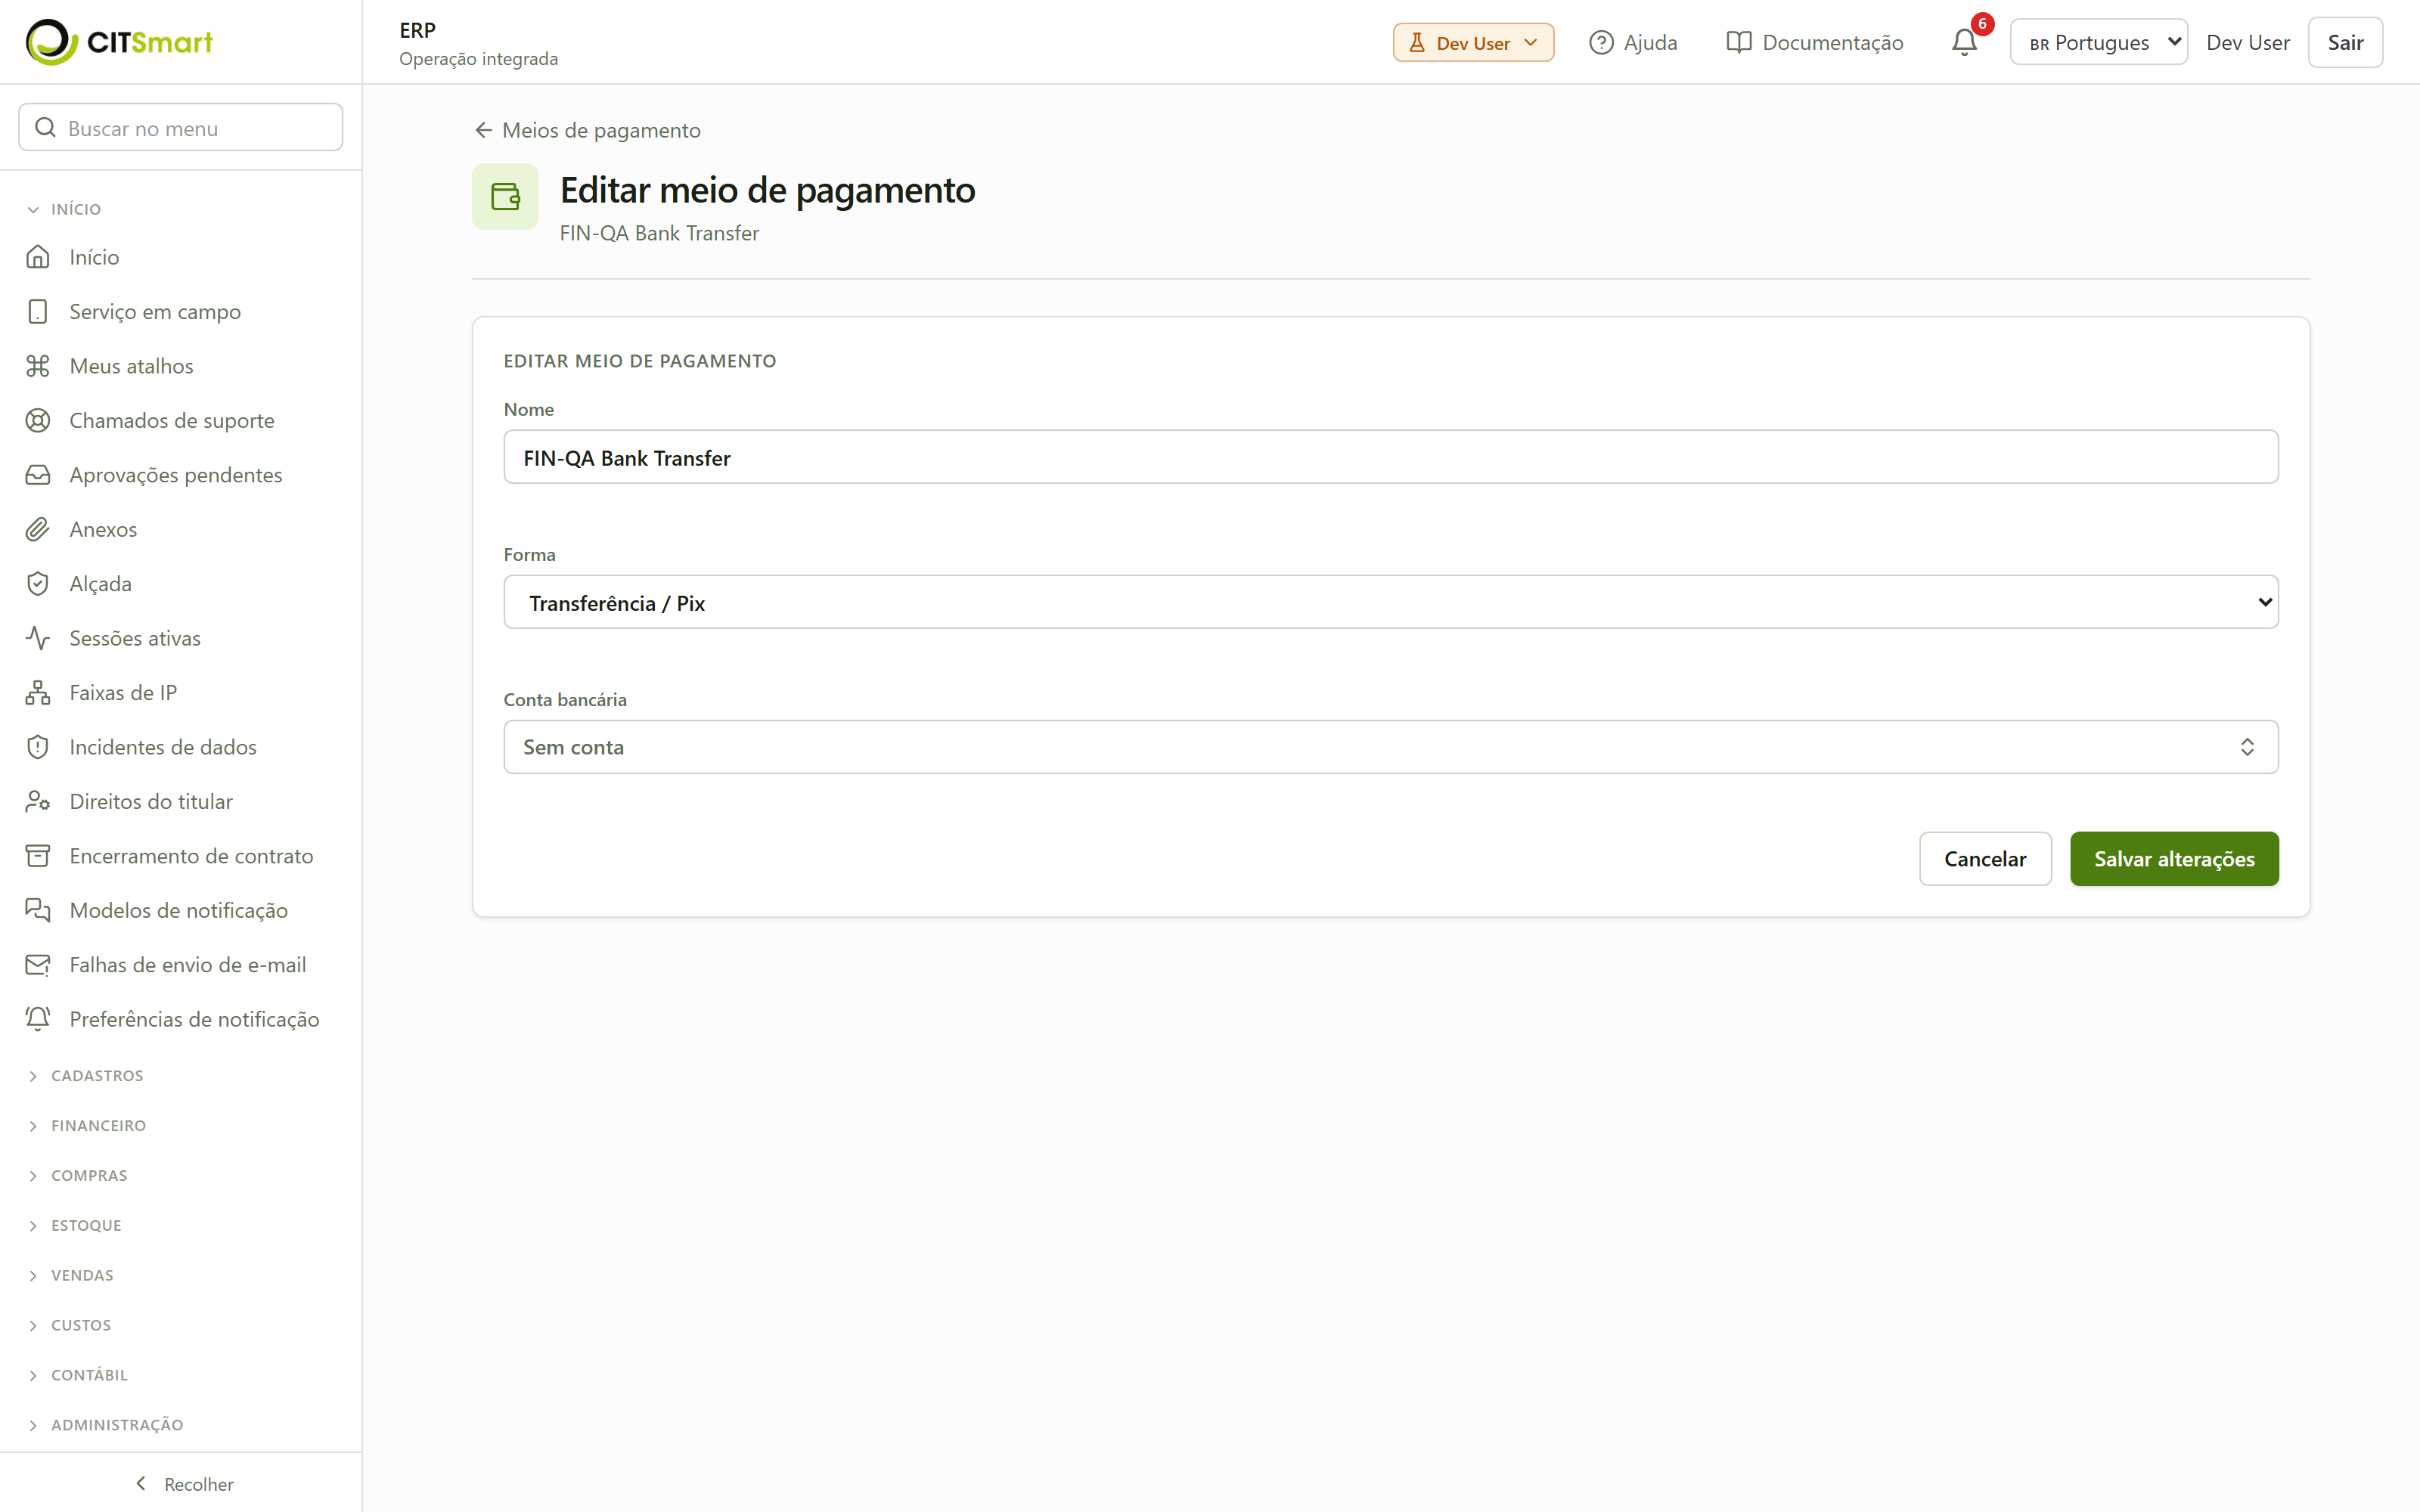Click the Falhas de envio de e-mail icon
Viewport: 2420px width, 1512px height.
(x=38, y=965)
